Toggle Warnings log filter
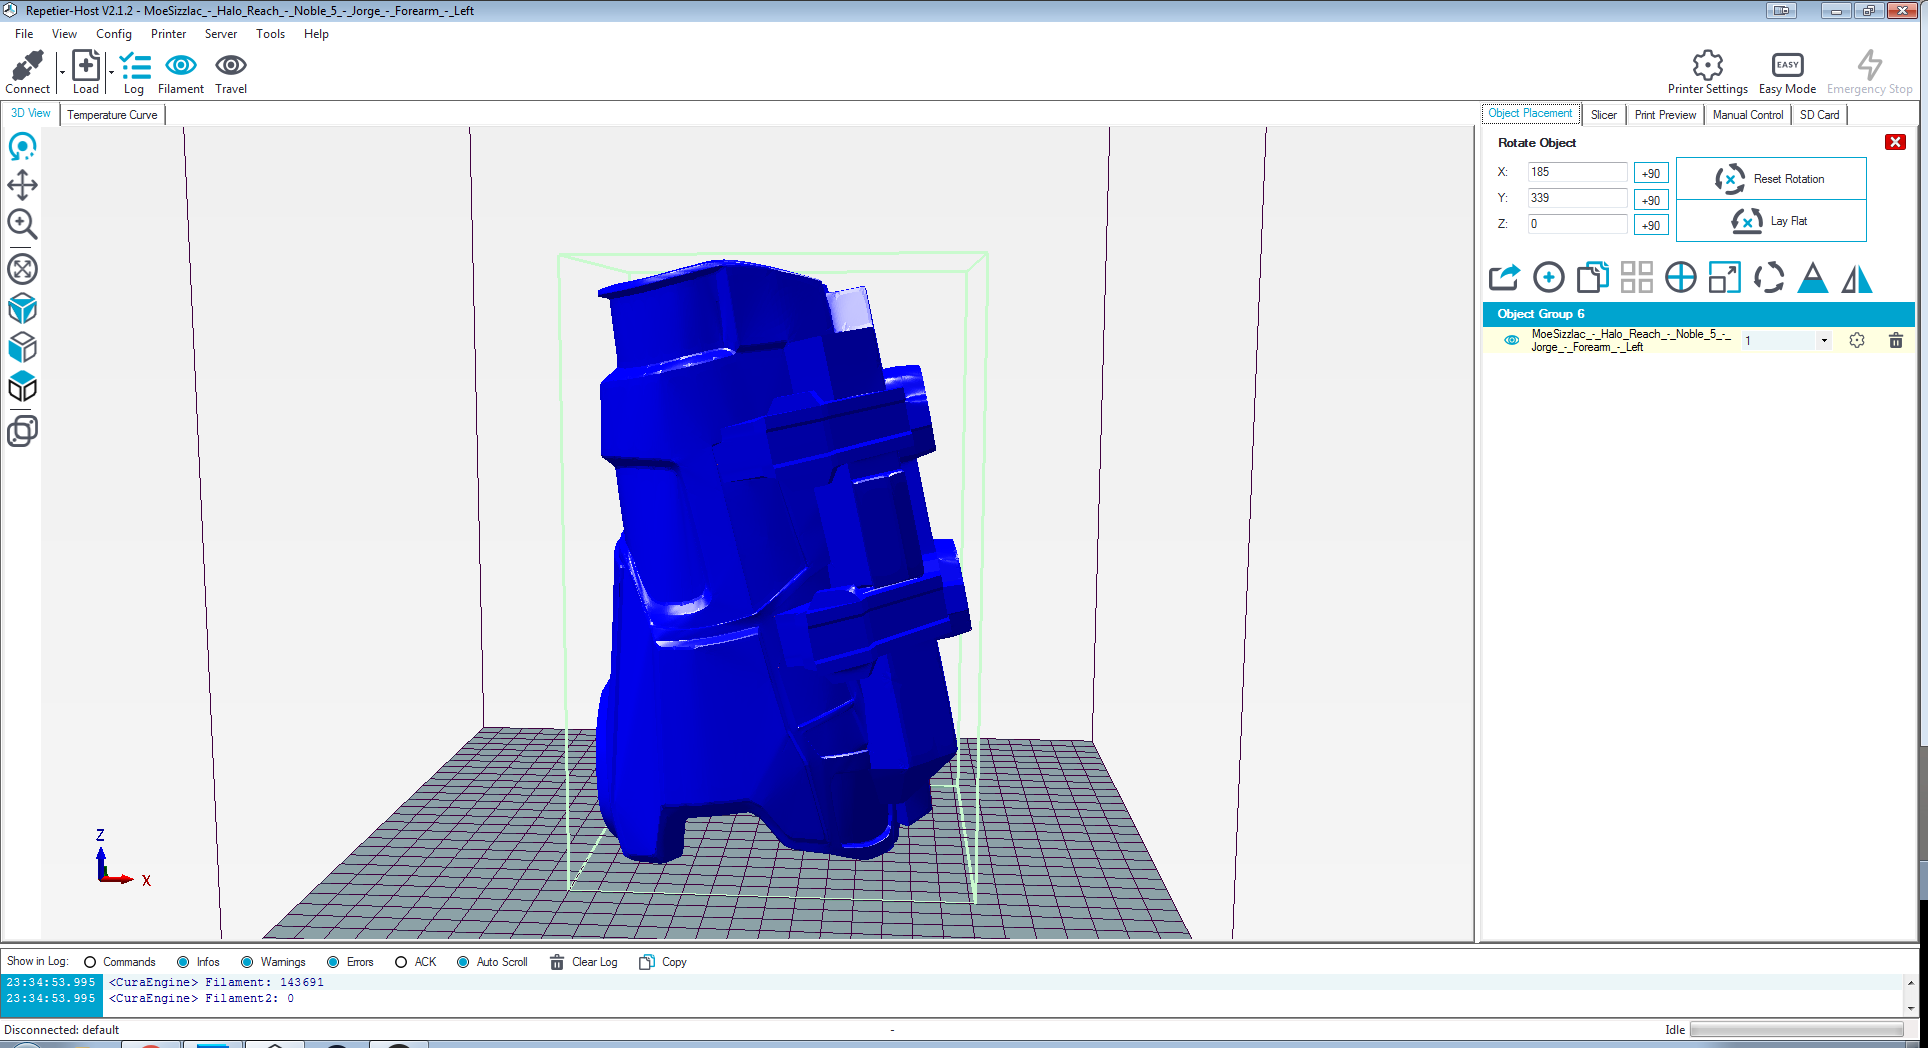The width and height of the screenshot is (1928, 1048). point(247,962)
